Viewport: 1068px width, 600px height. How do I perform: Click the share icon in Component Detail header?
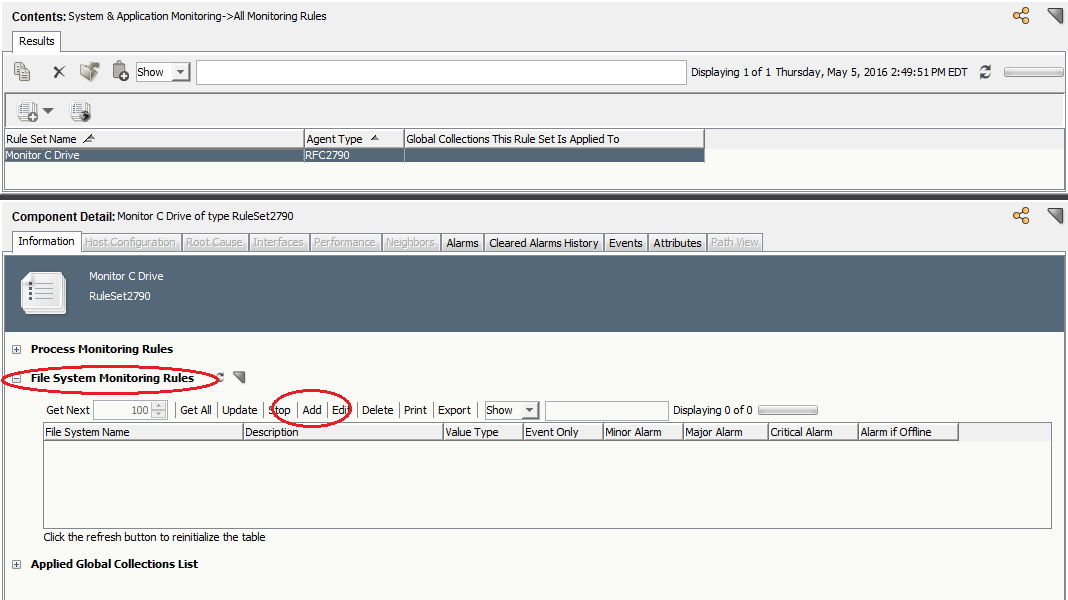(1021, 215)
